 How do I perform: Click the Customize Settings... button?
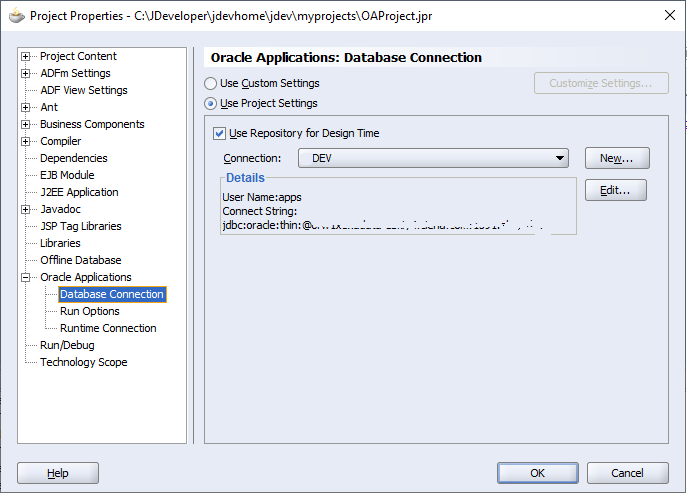tap(601, 83)
